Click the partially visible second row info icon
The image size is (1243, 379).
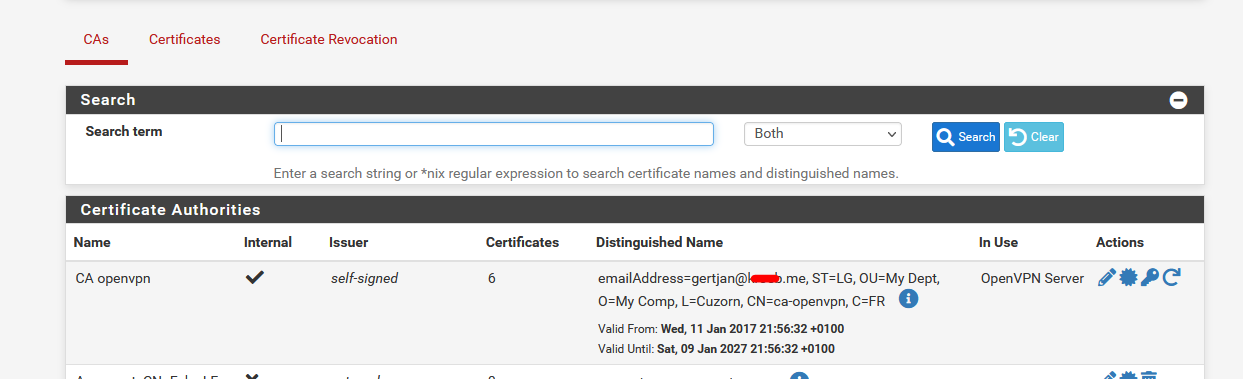coord(799,376)
